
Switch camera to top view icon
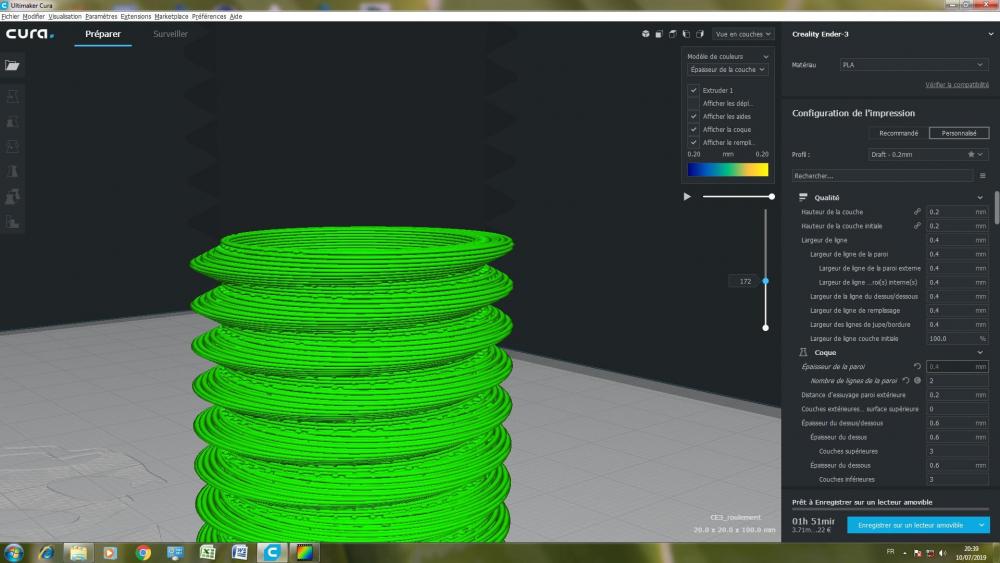coord(672,34)
